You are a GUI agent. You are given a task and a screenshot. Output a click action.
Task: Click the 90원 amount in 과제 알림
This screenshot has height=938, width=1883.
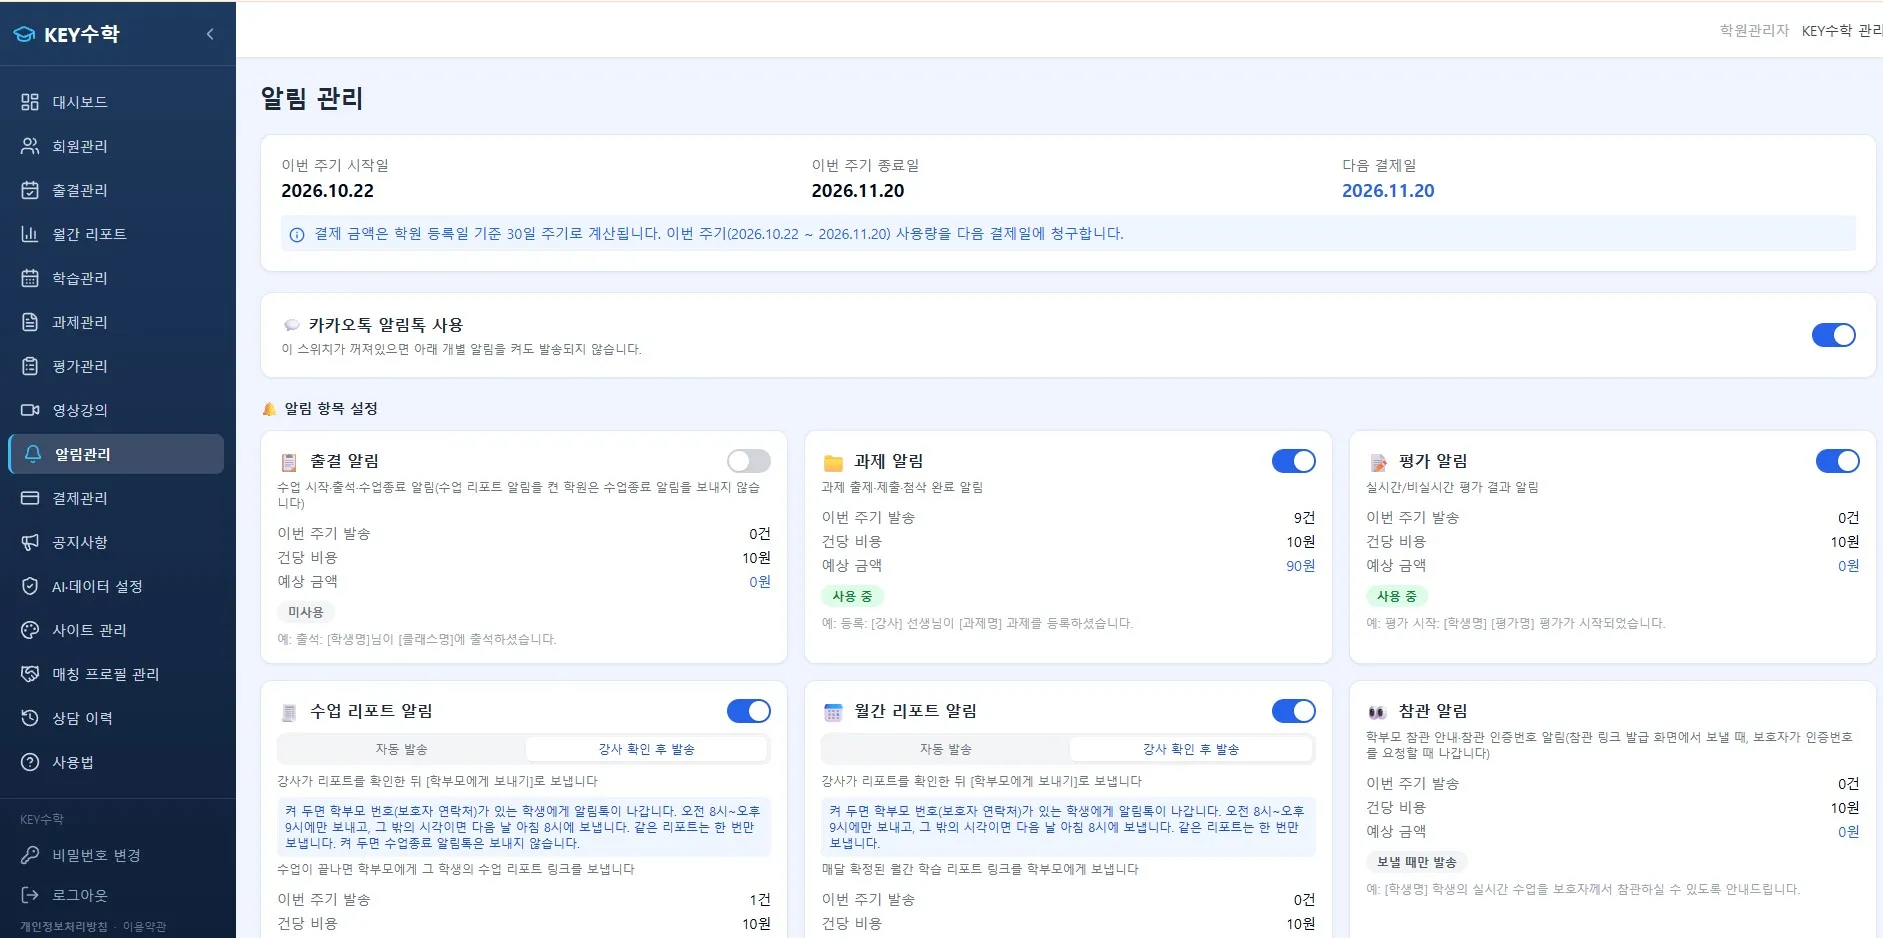pyautogui.click(x=1300, y=566)
